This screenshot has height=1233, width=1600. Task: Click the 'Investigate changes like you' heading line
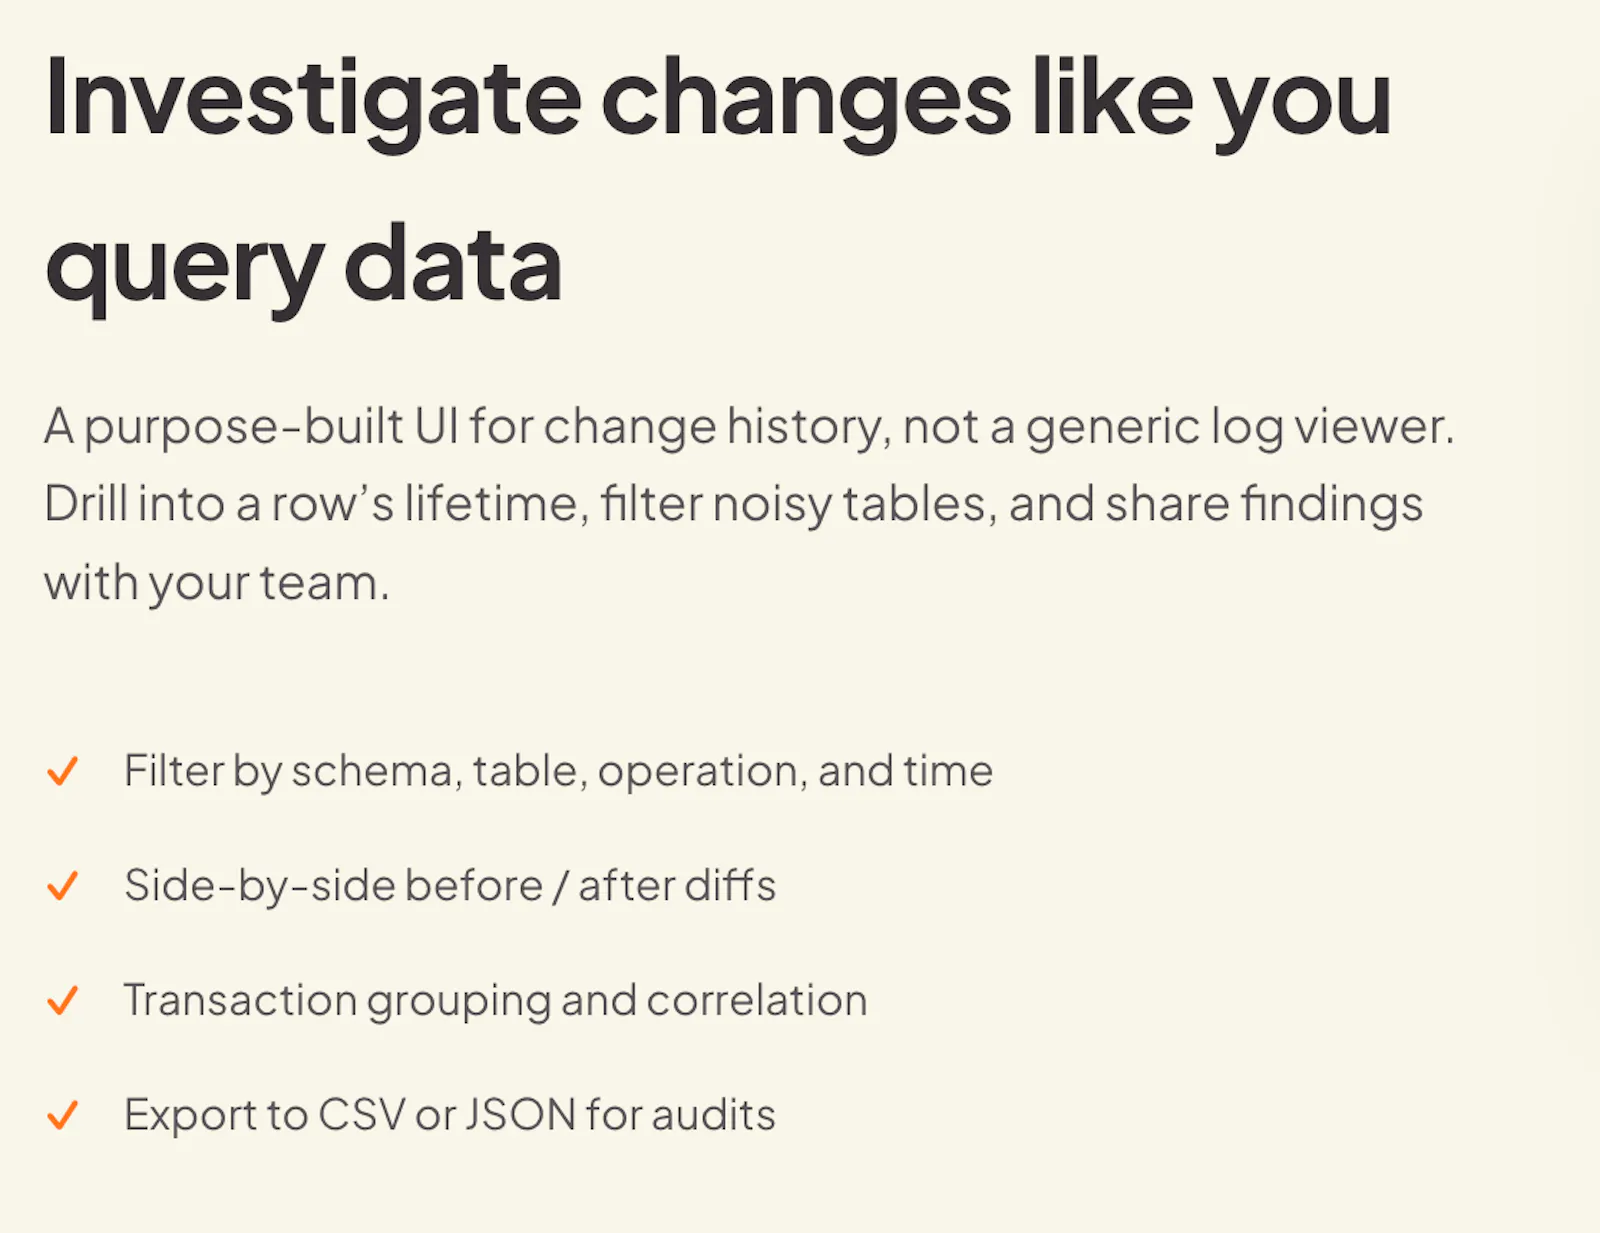(718, 100)
